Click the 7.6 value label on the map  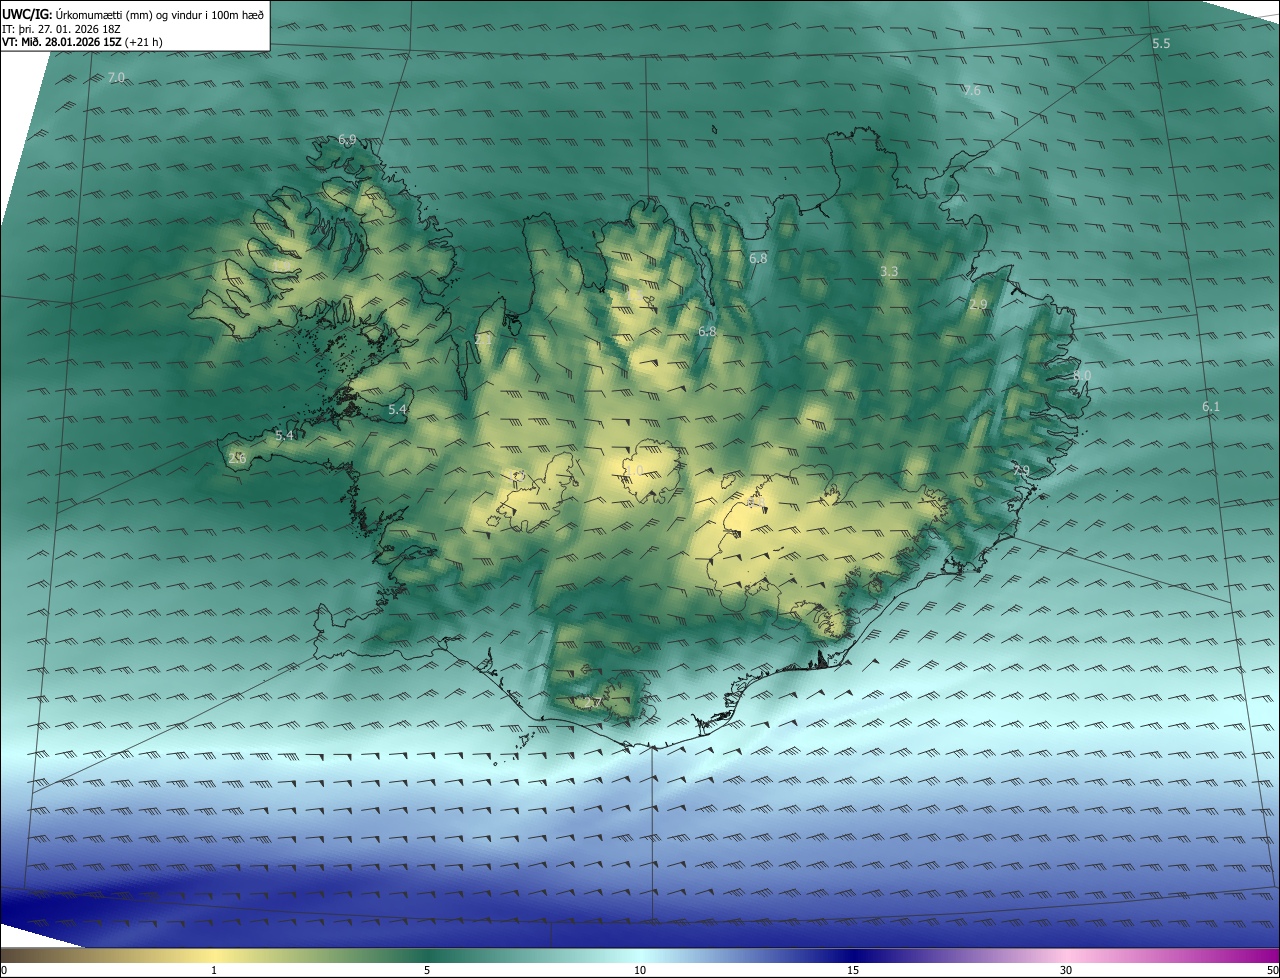(x=971, y=91)
